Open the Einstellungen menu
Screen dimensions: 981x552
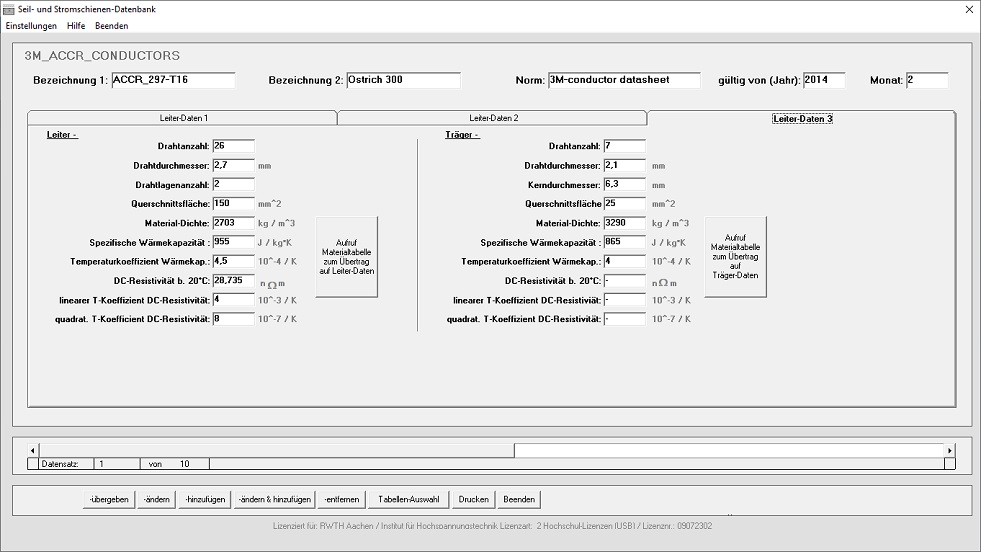(31, 25)
